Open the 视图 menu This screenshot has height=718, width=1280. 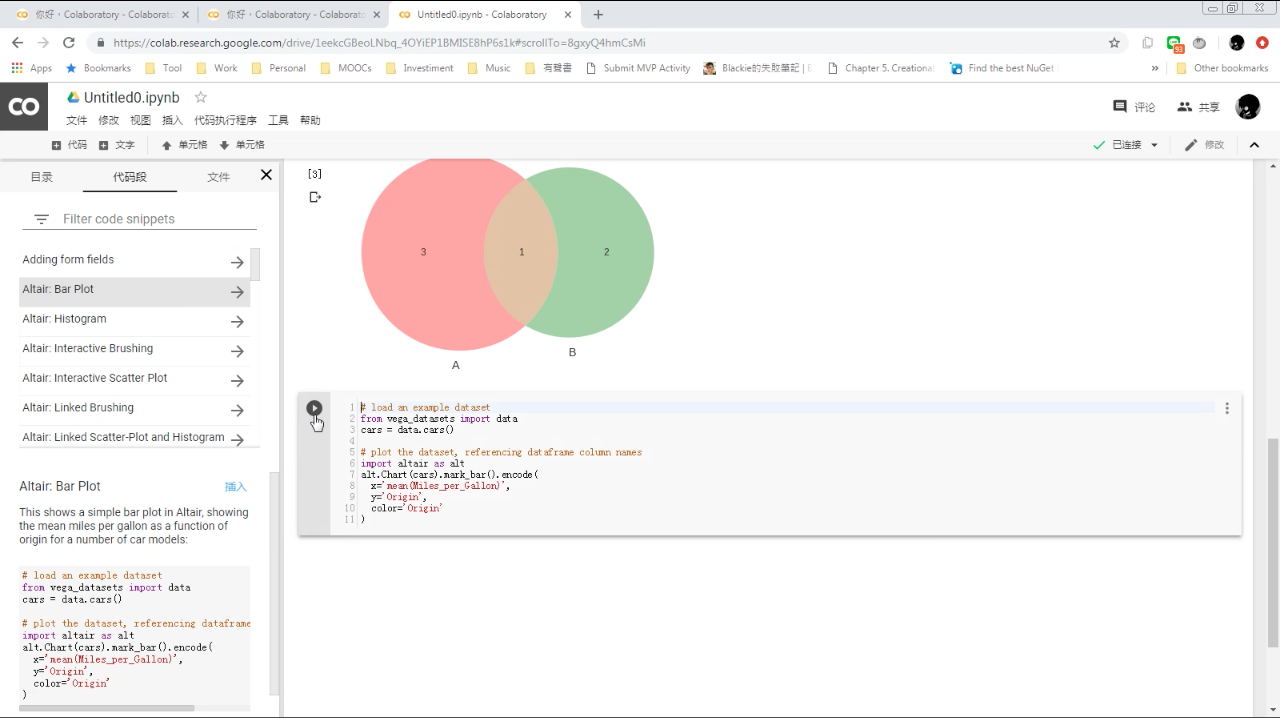tap(140, 120)
